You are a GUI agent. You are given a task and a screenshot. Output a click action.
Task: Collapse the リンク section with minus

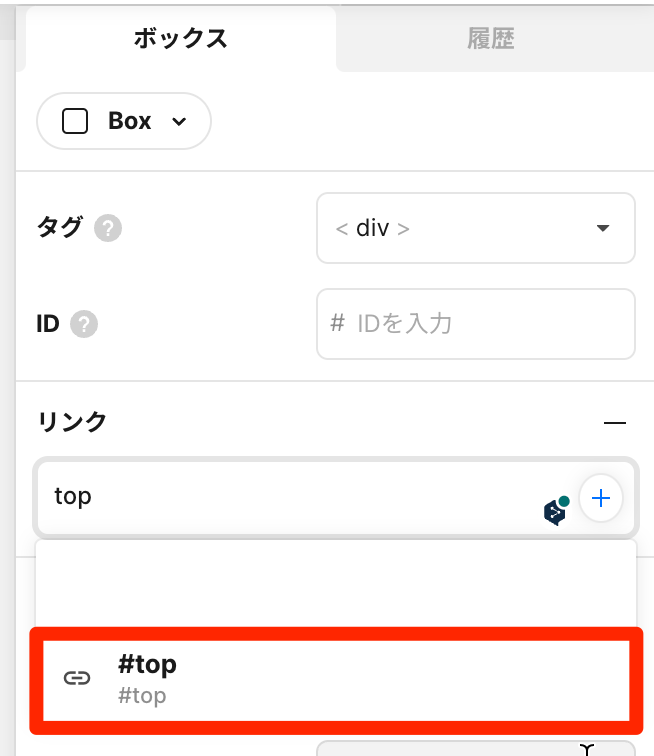pyautogui.click(x=615, y=422)
